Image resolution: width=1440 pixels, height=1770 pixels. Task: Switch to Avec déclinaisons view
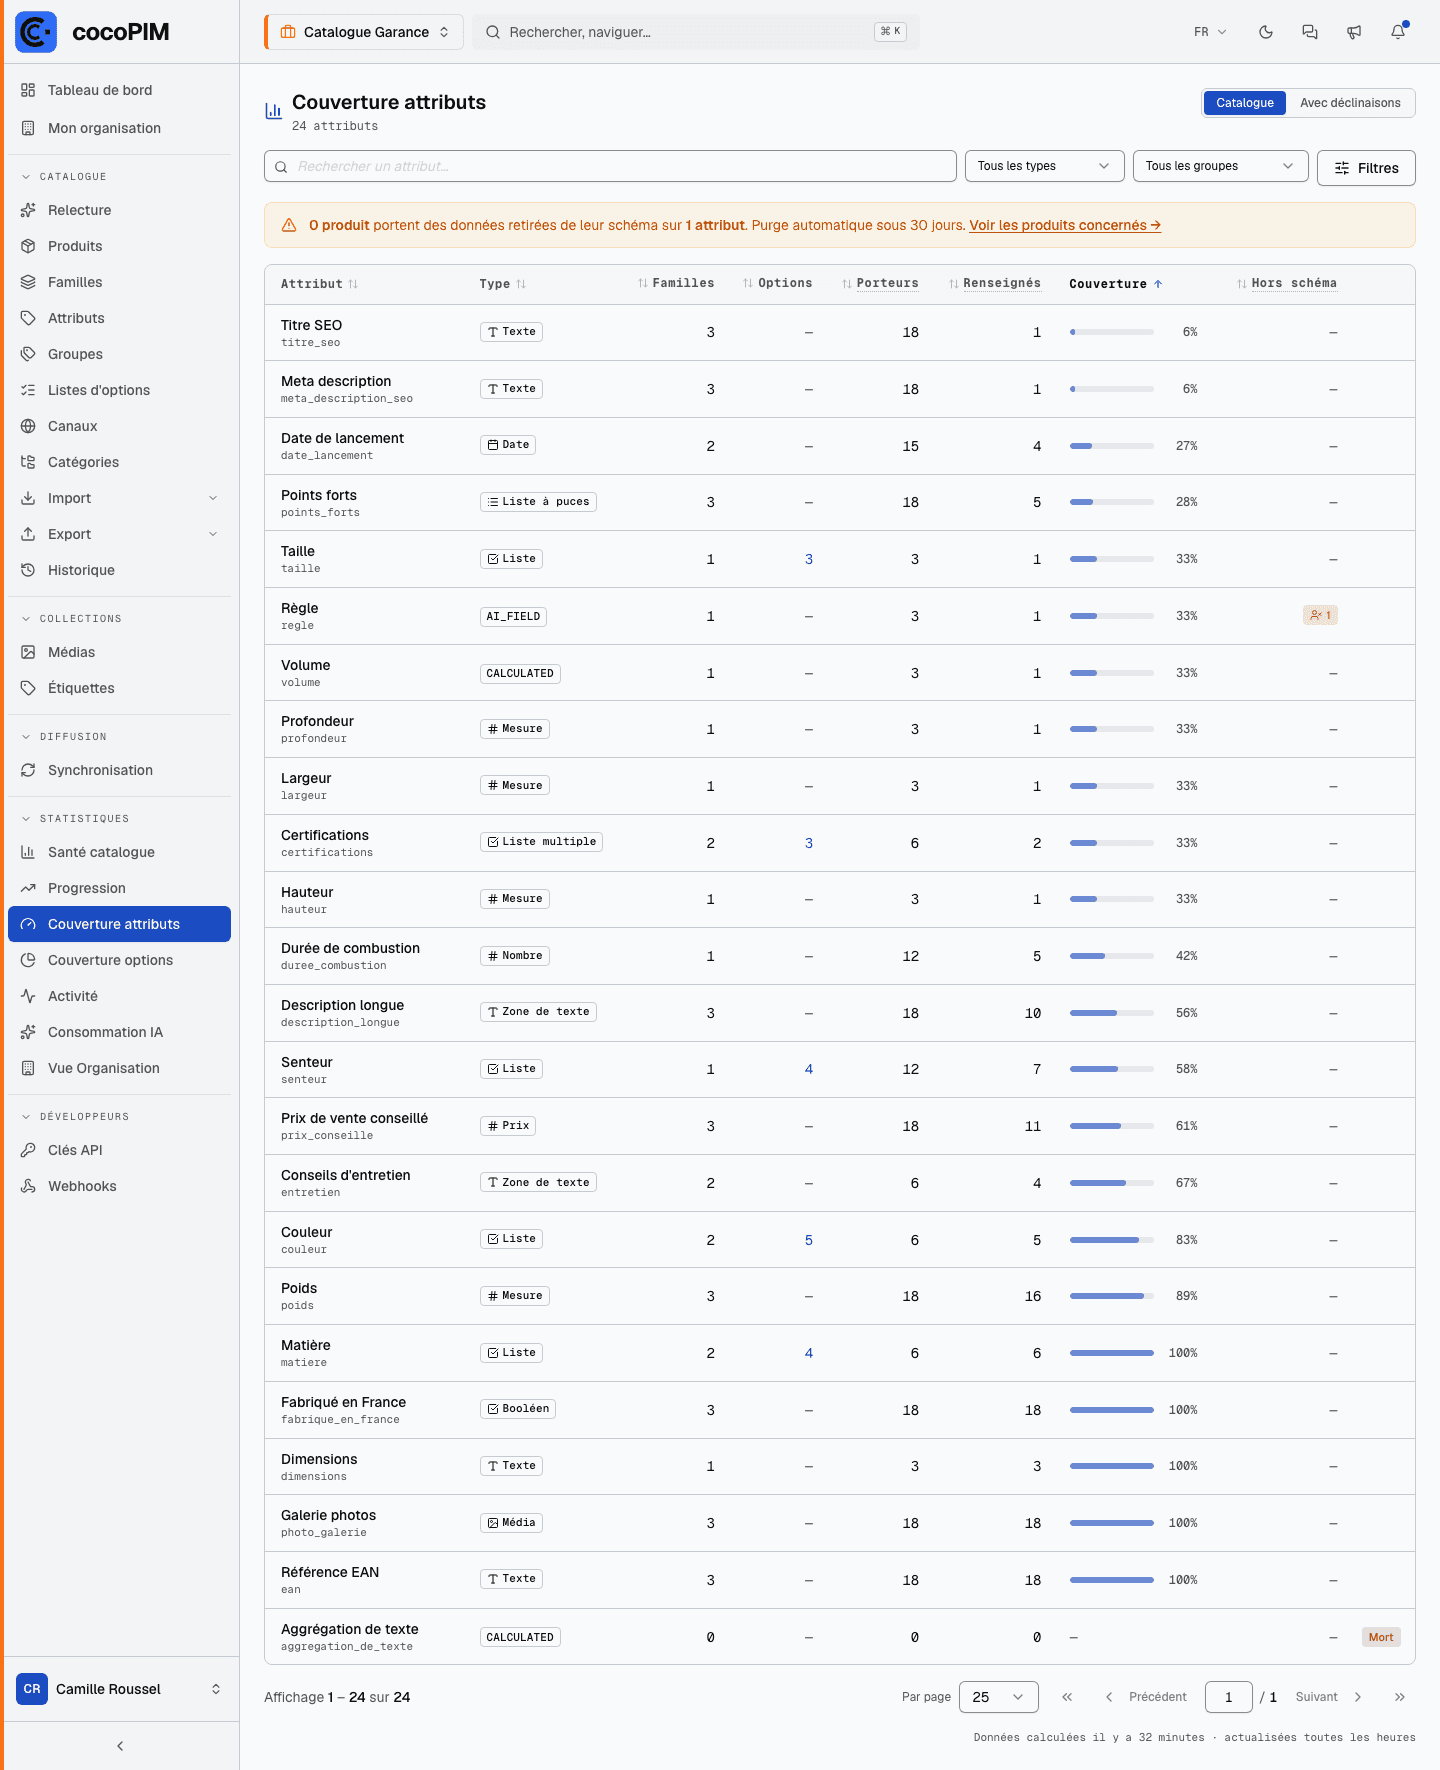[x=1350, y=103]
